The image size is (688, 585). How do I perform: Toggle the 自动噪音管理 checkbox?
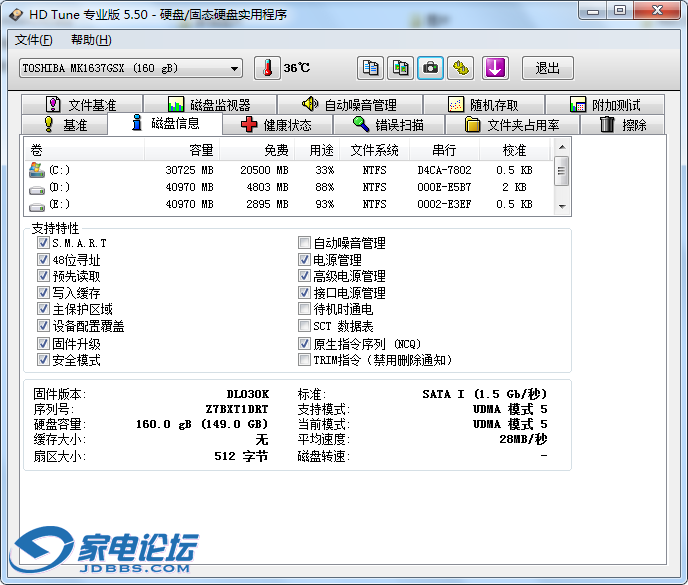coord(305,243)
